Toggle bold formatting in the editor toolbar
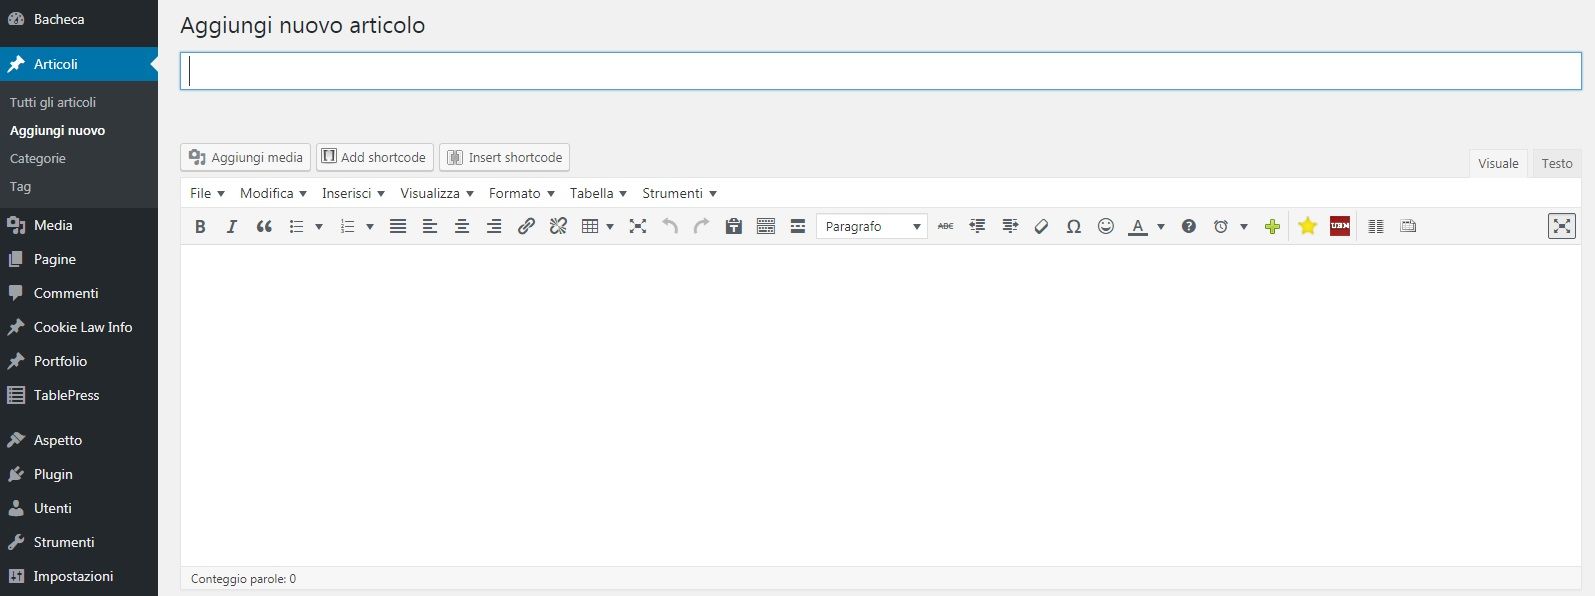Image resolution: width=1595 pixels, height=596 pixels. (x=200, y=226)
